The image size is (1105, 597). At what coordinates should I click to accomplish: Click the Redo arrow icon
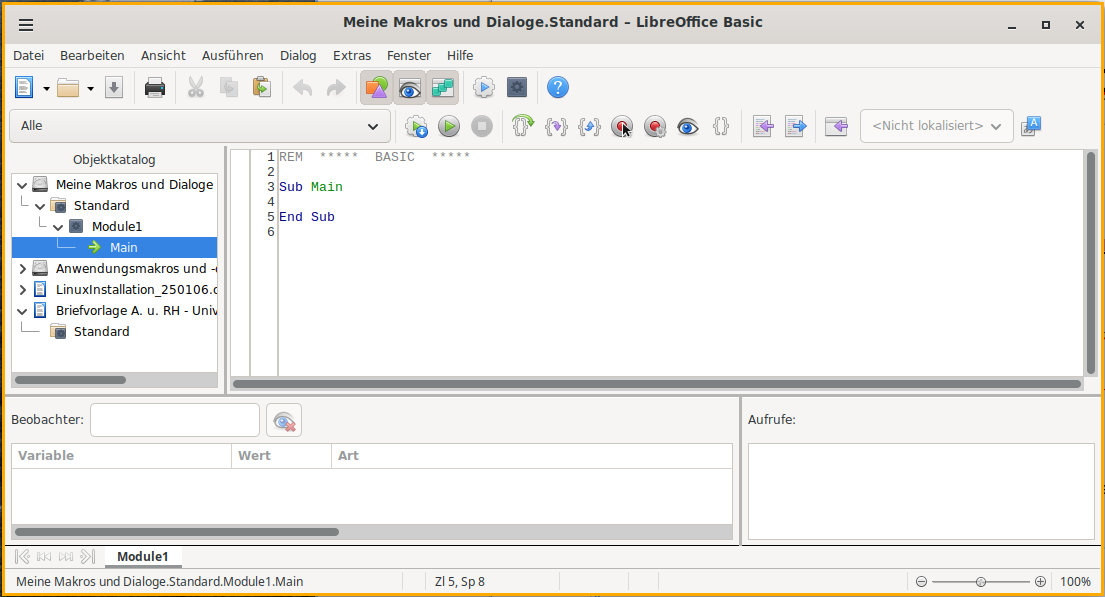336,87
